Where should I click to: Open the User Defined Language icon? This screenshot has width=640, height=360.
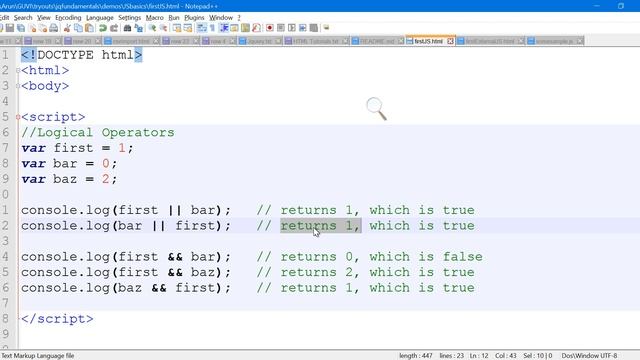pos(234,28)
